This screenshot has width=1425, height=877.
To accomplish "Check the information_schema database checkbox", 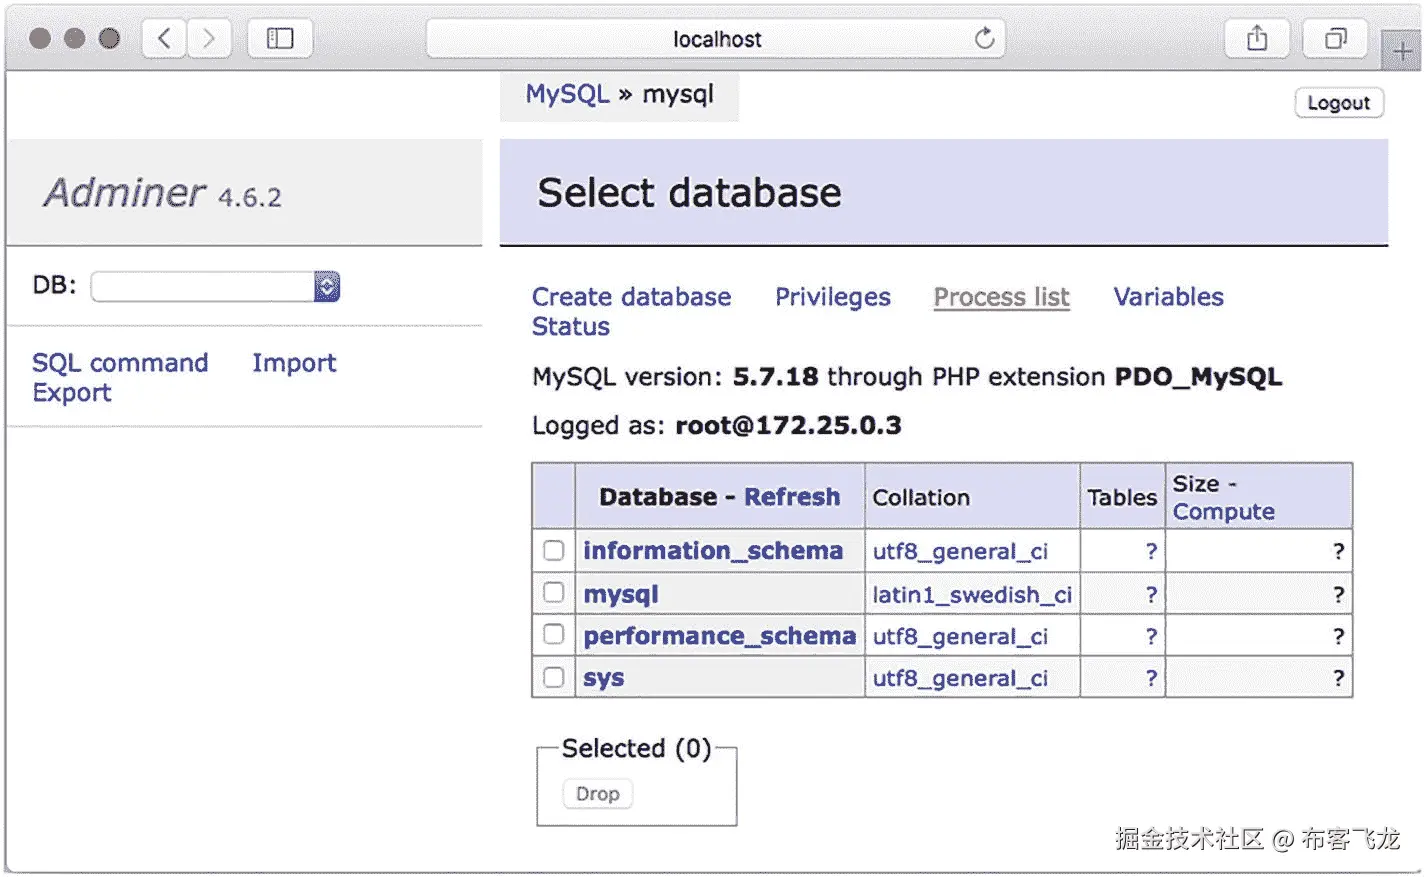I will pyautogui.click(x=554, y=550).
